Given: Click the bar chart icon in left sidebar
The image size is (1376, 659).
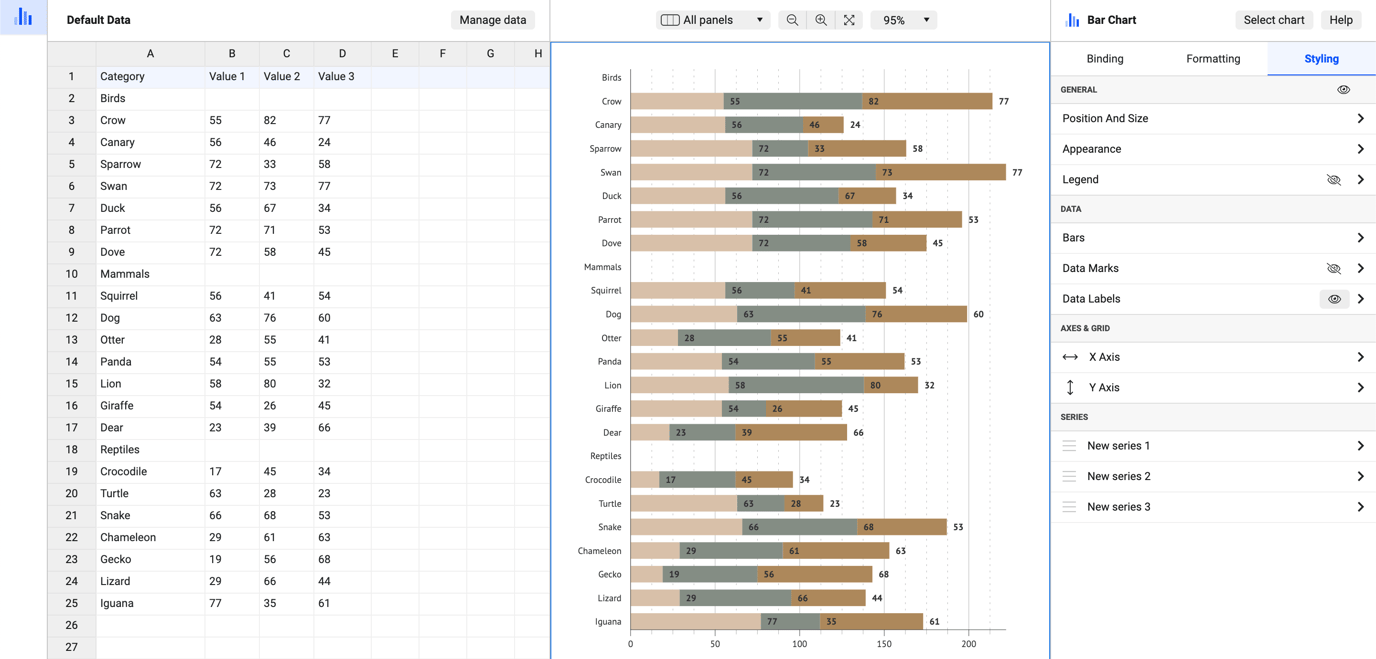Looking at the screenshot, I should 23,18.
